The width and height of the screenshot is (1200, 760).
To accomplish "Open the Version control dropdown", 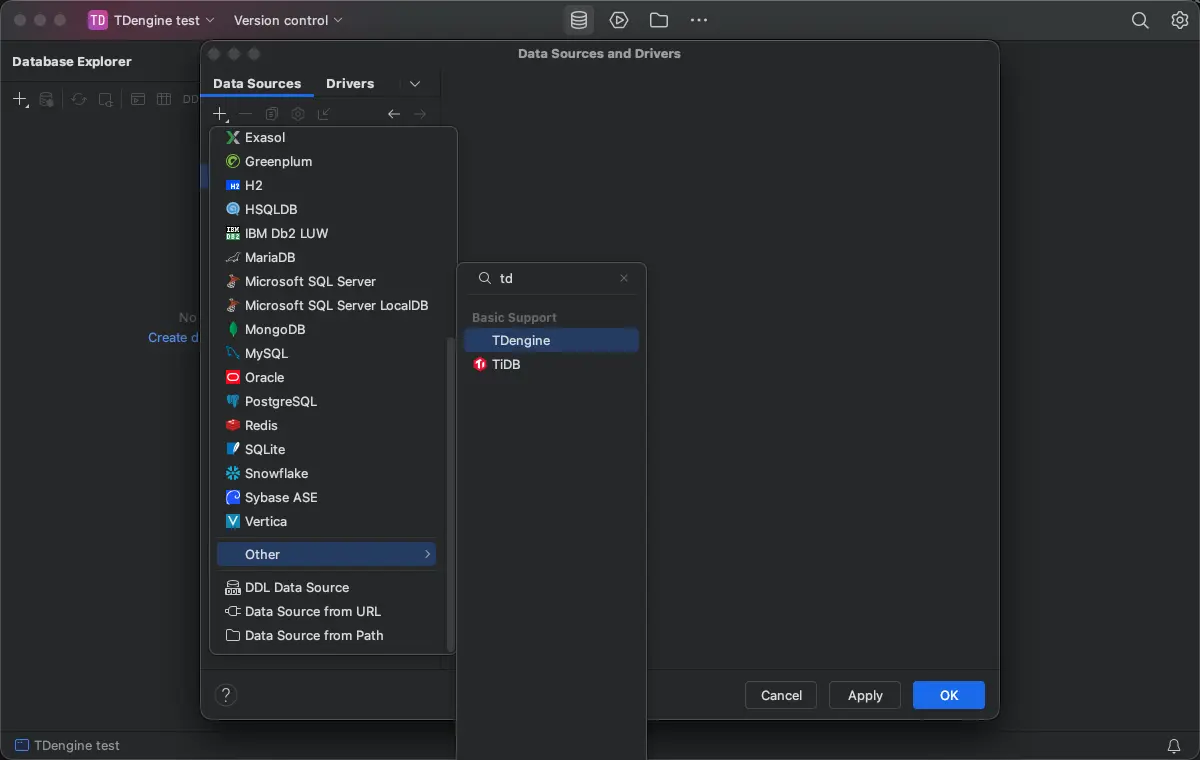I will pos(288,20).
